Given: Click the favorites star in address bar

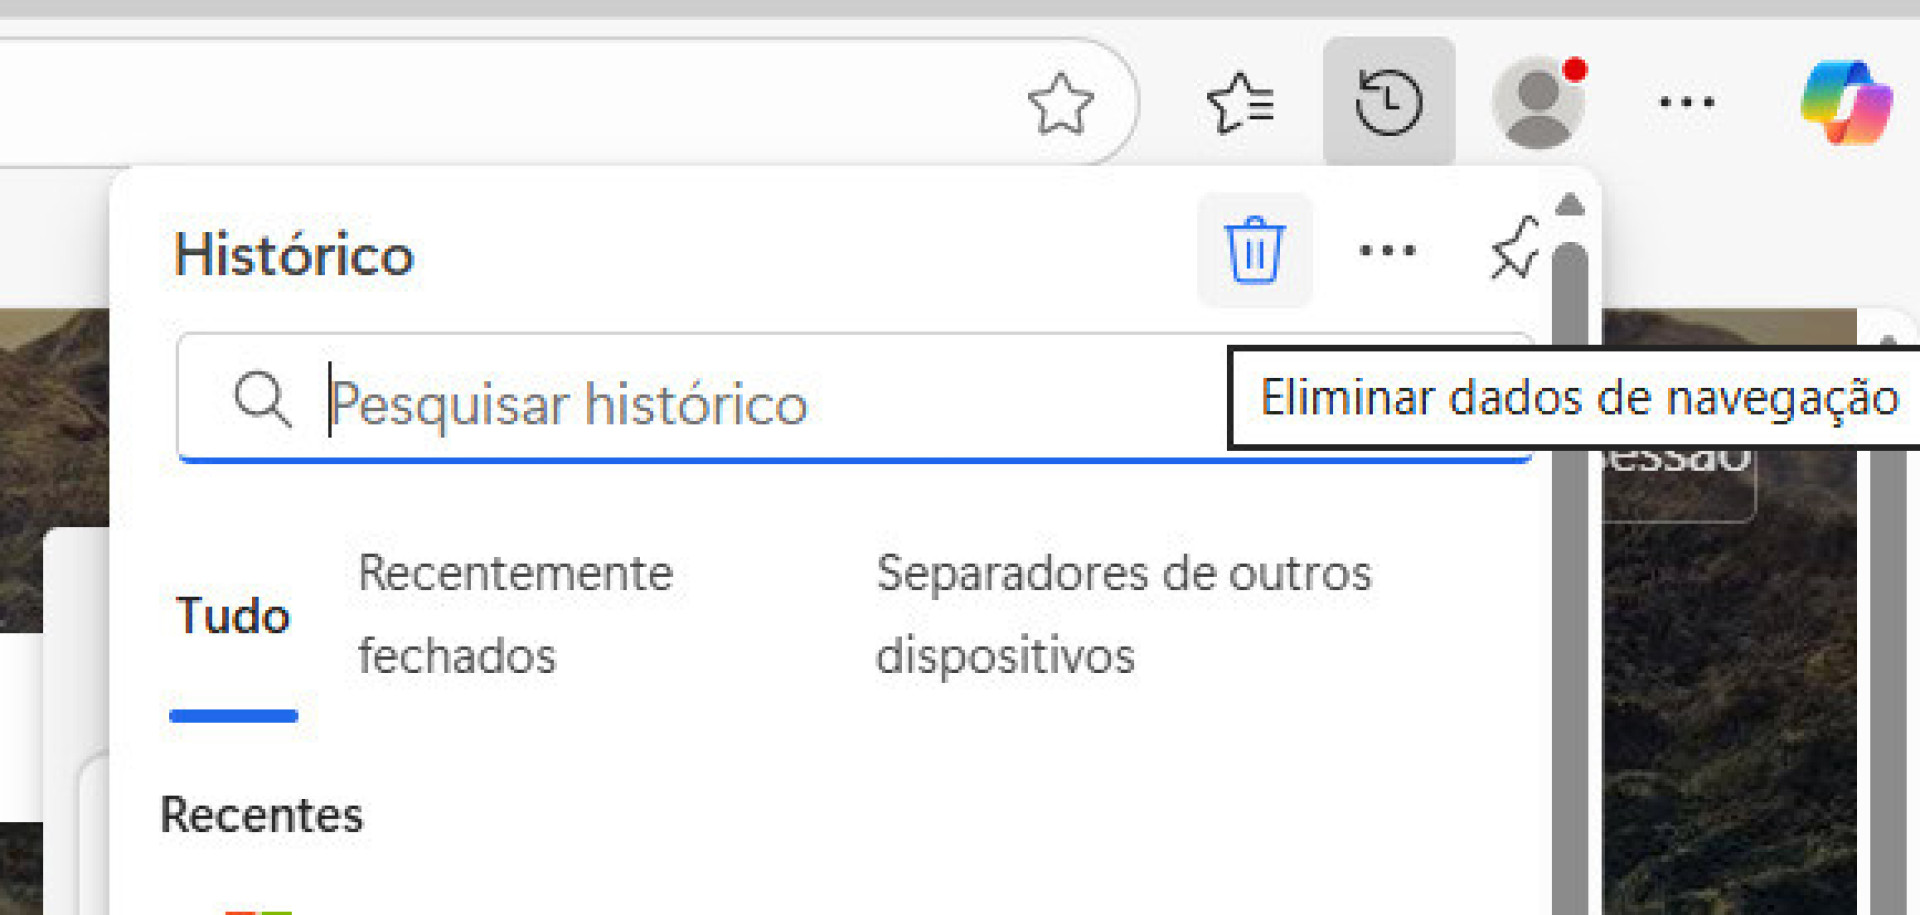Looking at the screenshot, I should click(x=1063, y=100).
